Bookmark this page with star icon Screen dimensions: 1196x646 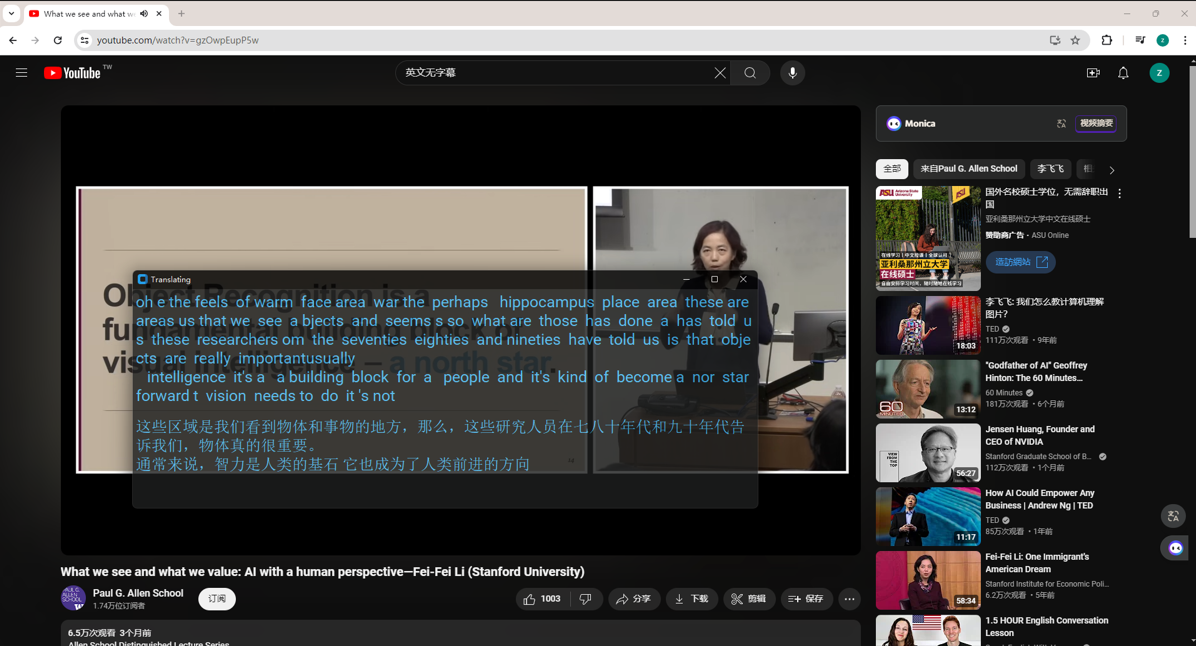click(1075, 41)
